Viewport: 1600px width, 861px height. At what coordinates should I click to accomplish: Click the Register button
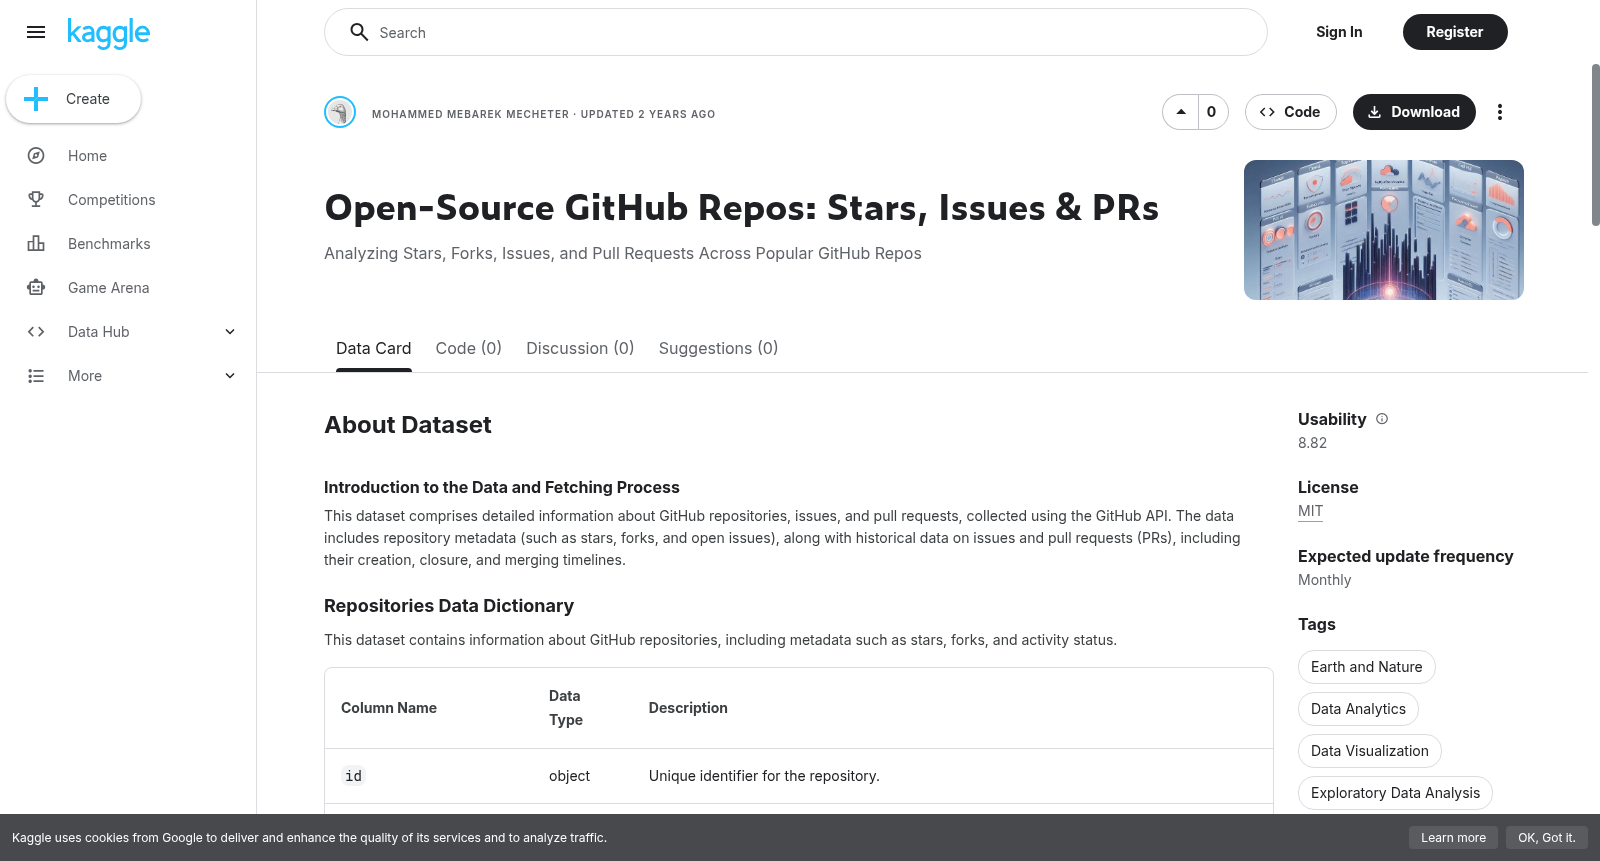1454,32
